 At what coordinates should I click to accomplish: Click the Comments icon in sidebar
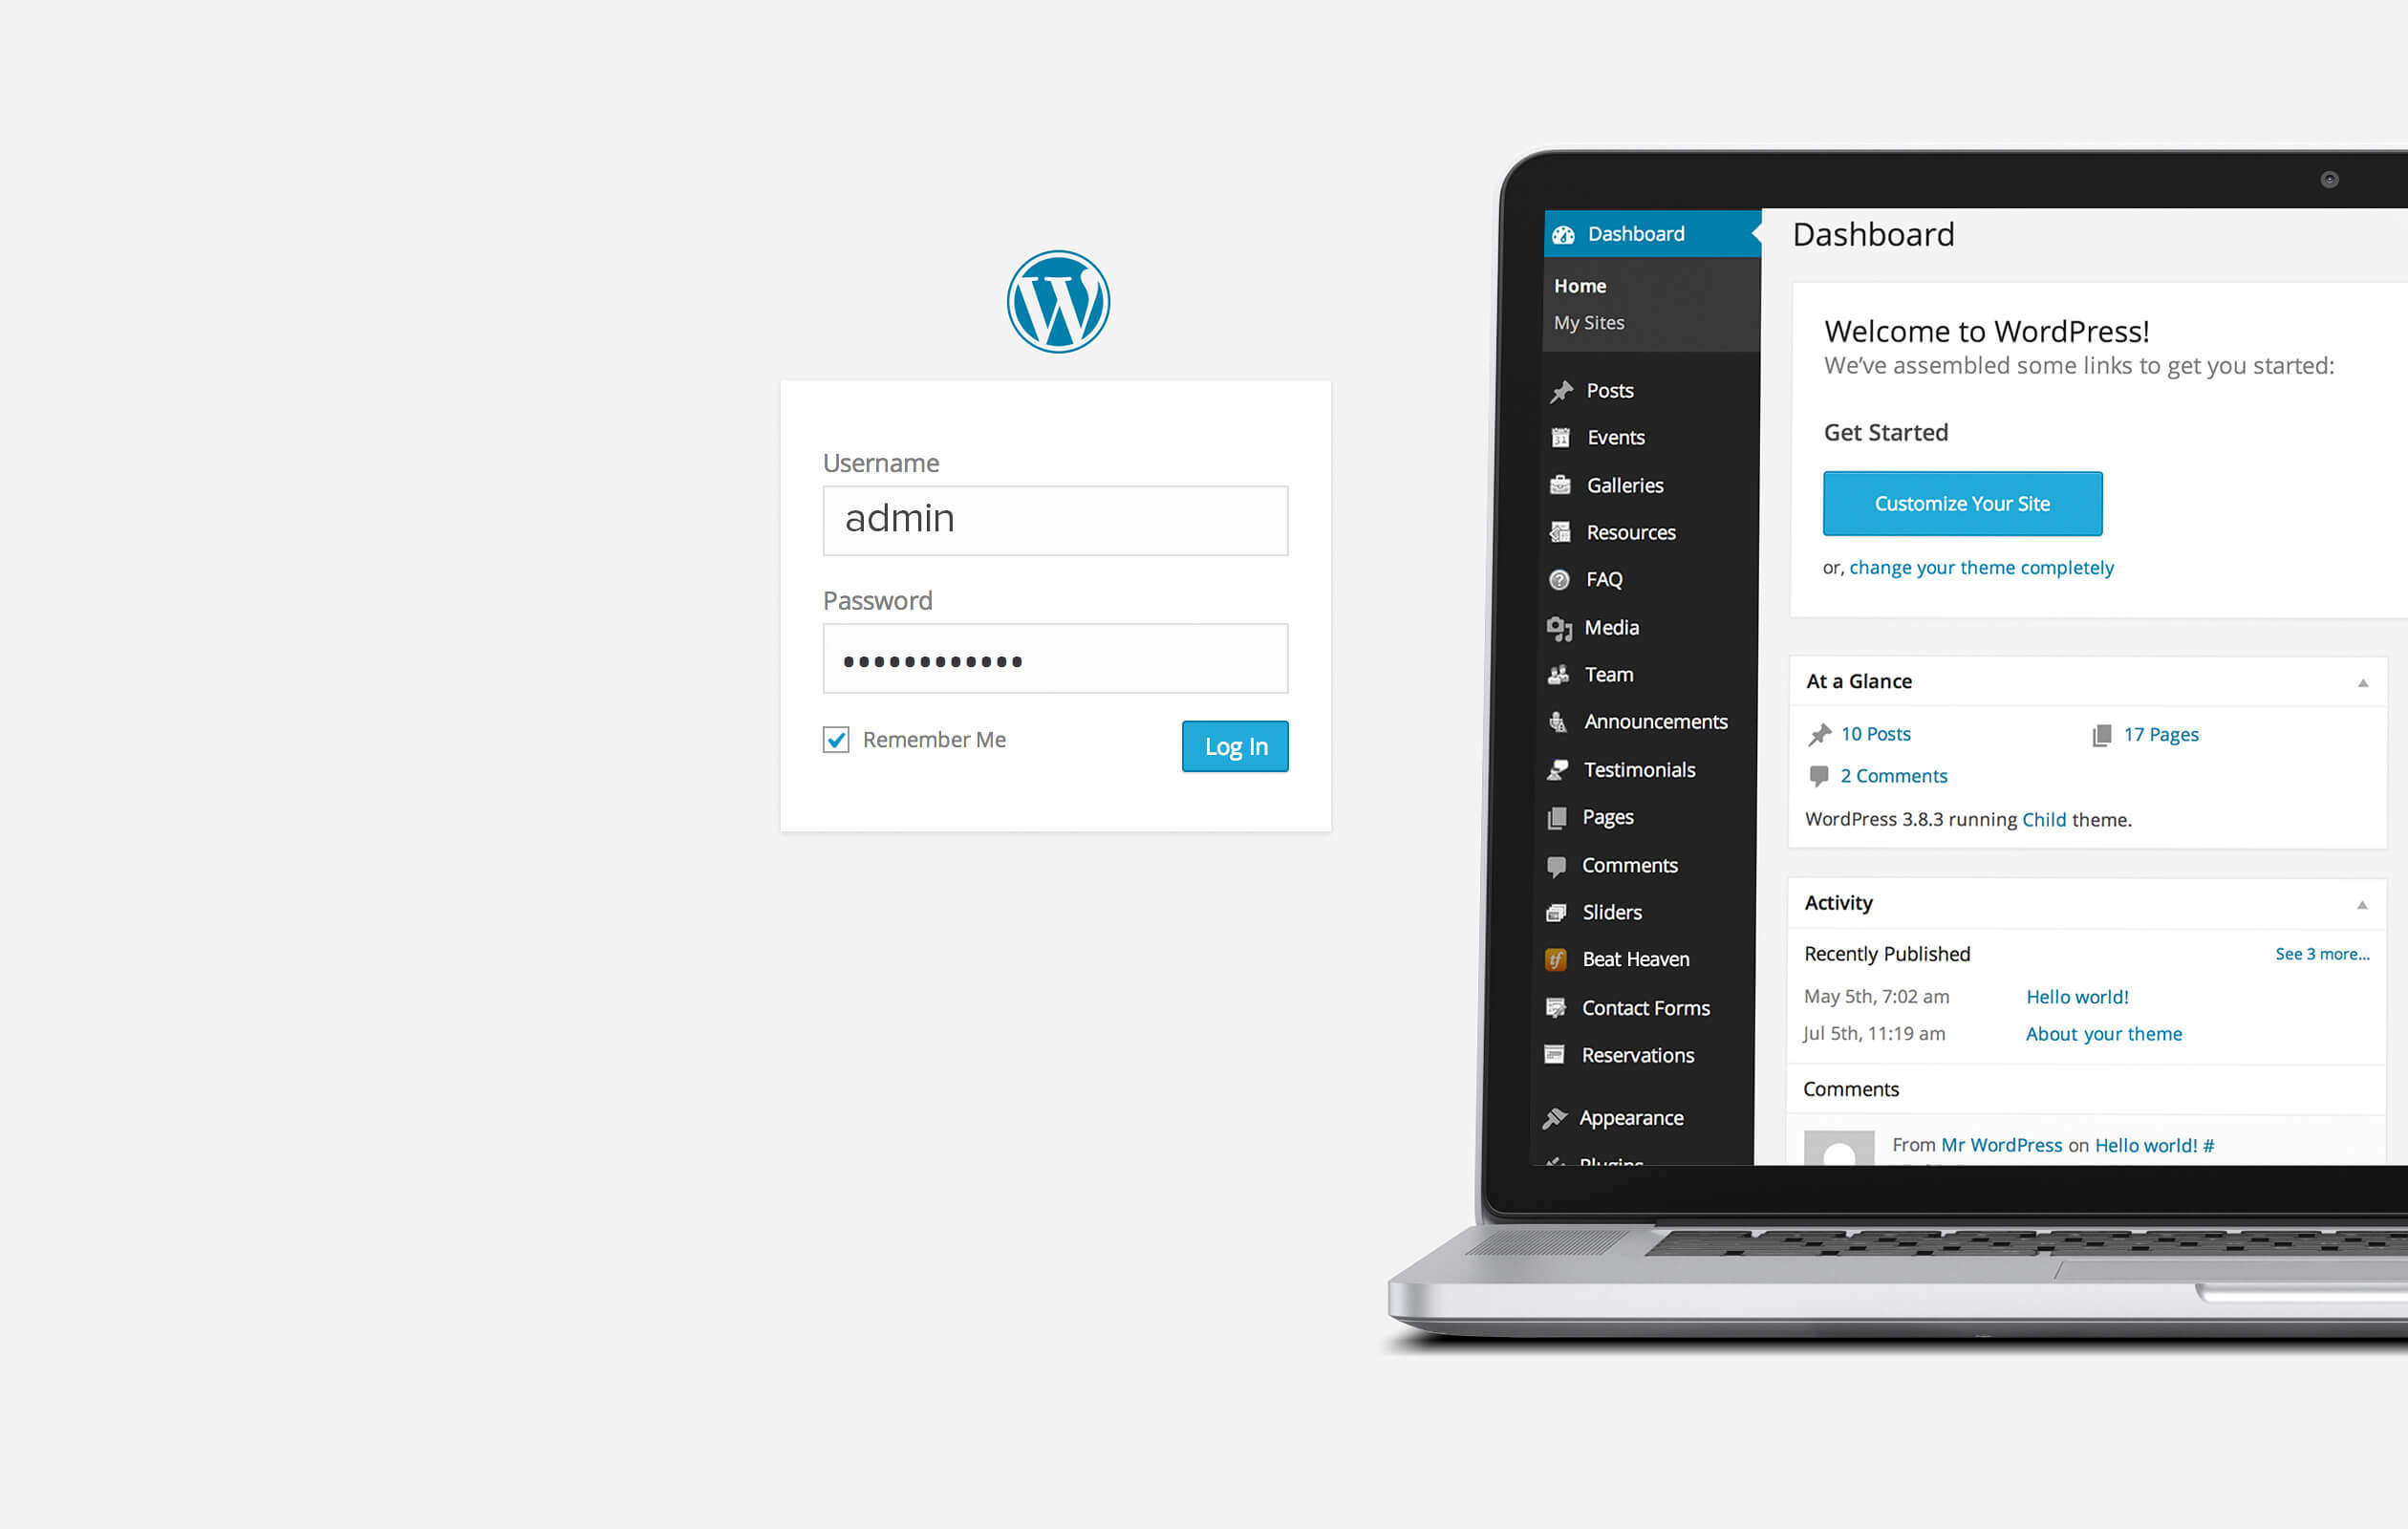pyautogui.click(x=1555, y=862)
